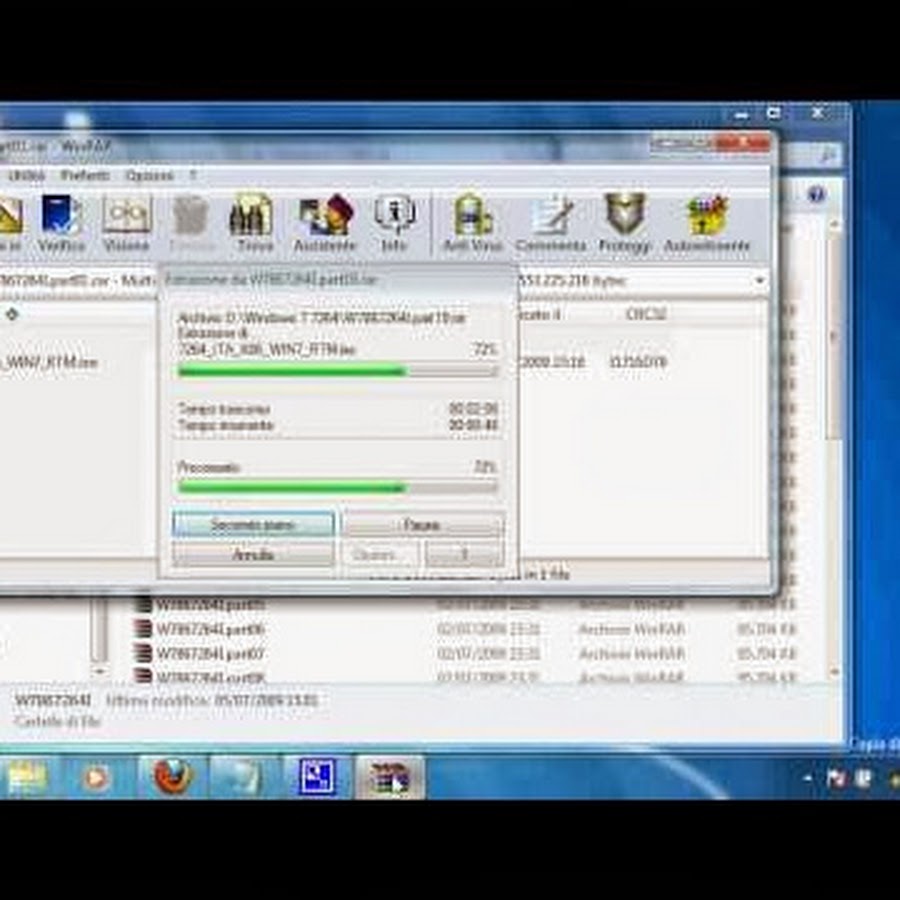The height and width of the screenshot is (900, 900).
Task: Open the Utilità menu
Action: 26,175
